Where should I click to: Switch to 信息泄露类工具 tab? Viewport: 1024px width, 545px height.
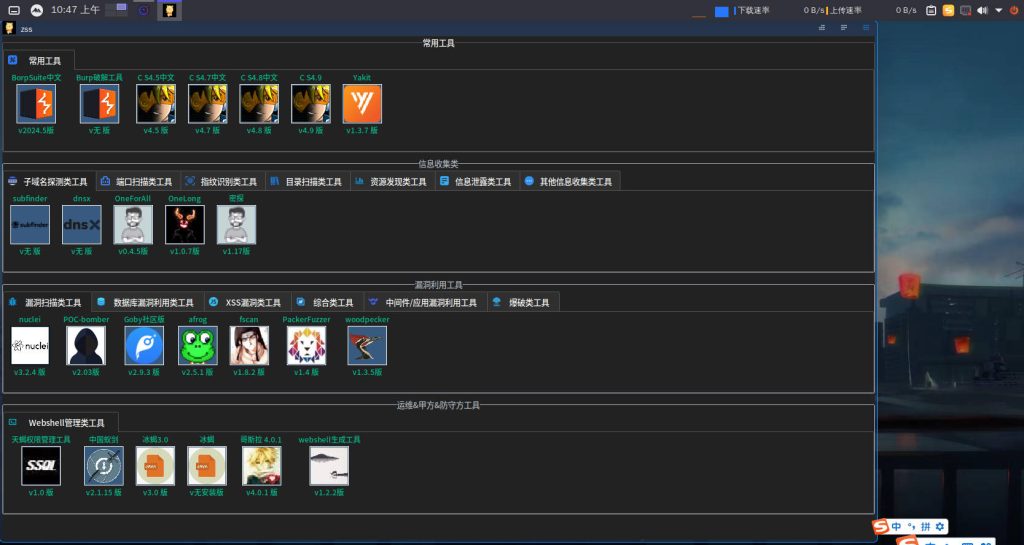pos(477,181)
